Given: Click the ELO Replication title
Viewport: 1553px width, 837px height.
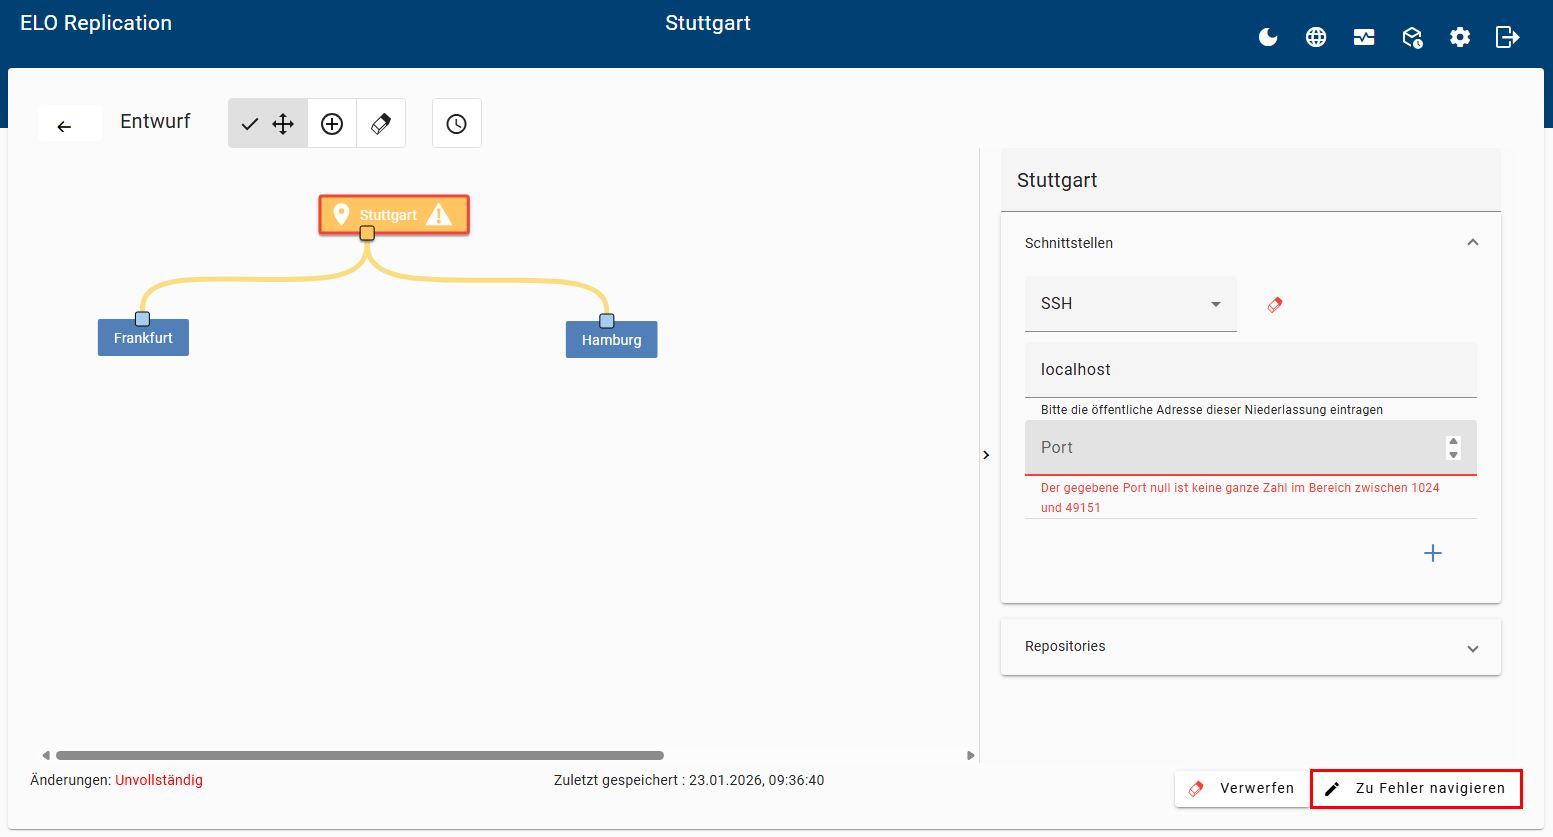Looking at the screenshot, I should click(96, 23).
